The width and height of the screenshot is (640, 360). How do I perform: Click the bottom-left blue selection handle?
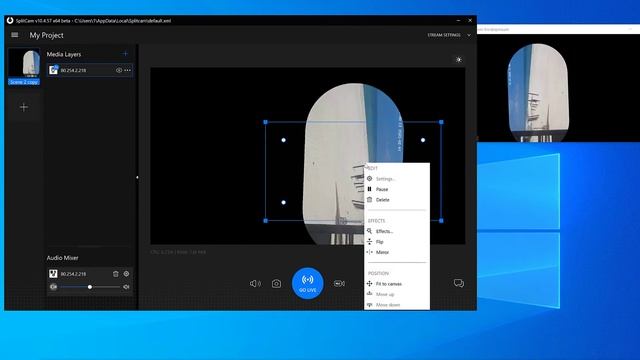pyautogui.click(x=266, y=221)
